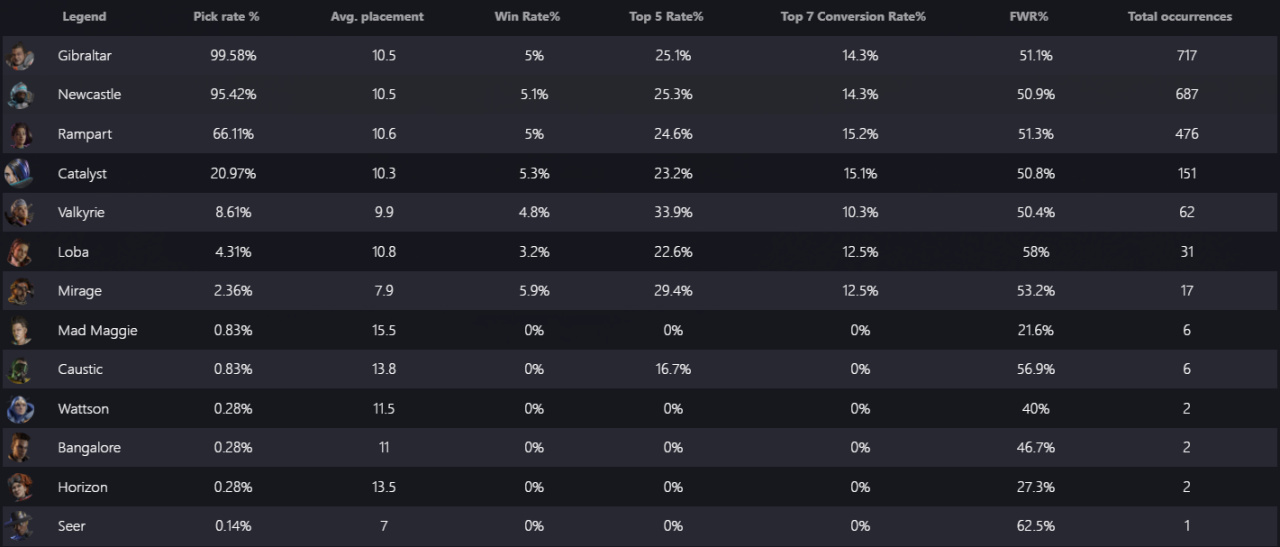Image resolution: width=1280 pixels, height=547 pixels.
Task: Click the Catalyst legend avatar
Action: coord(20,173)
